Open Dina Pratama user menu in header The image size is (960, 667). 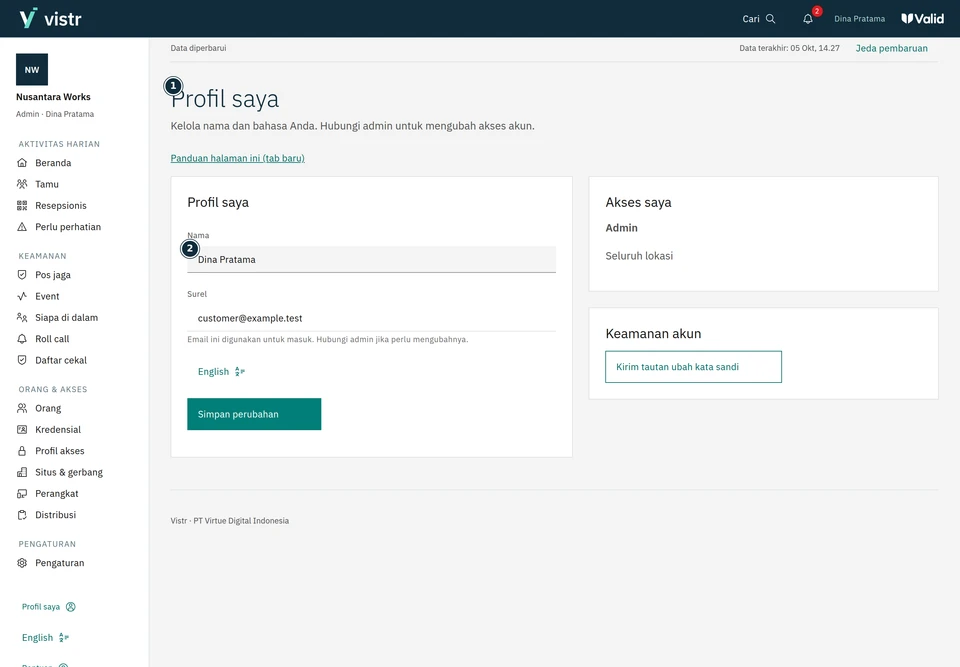[859, 19]
